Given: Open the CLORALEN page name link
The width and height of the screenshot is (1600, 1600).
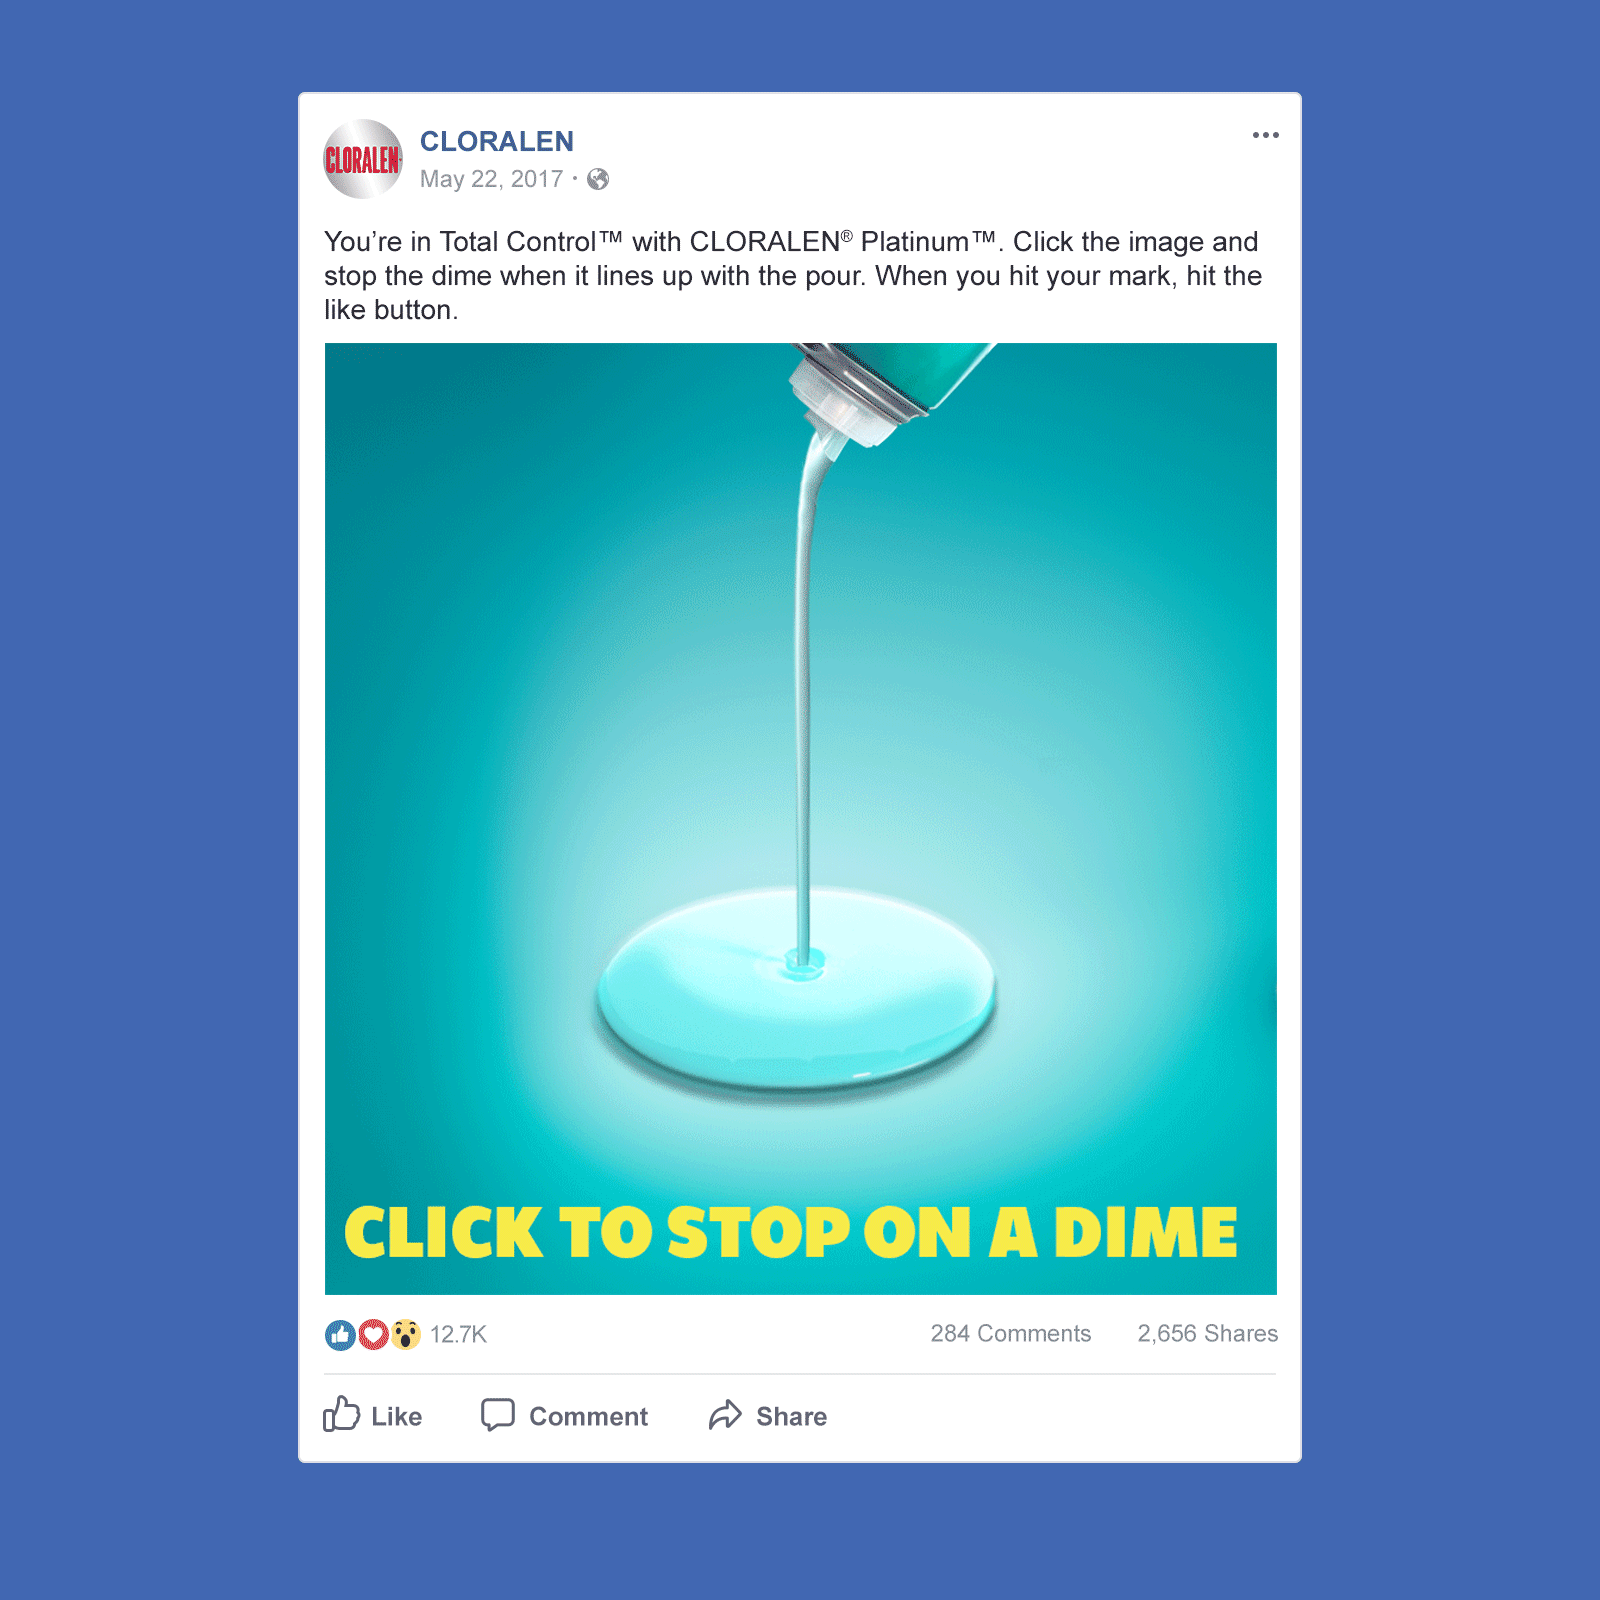Looking at the screenshot, I should [x=496, y=141].
